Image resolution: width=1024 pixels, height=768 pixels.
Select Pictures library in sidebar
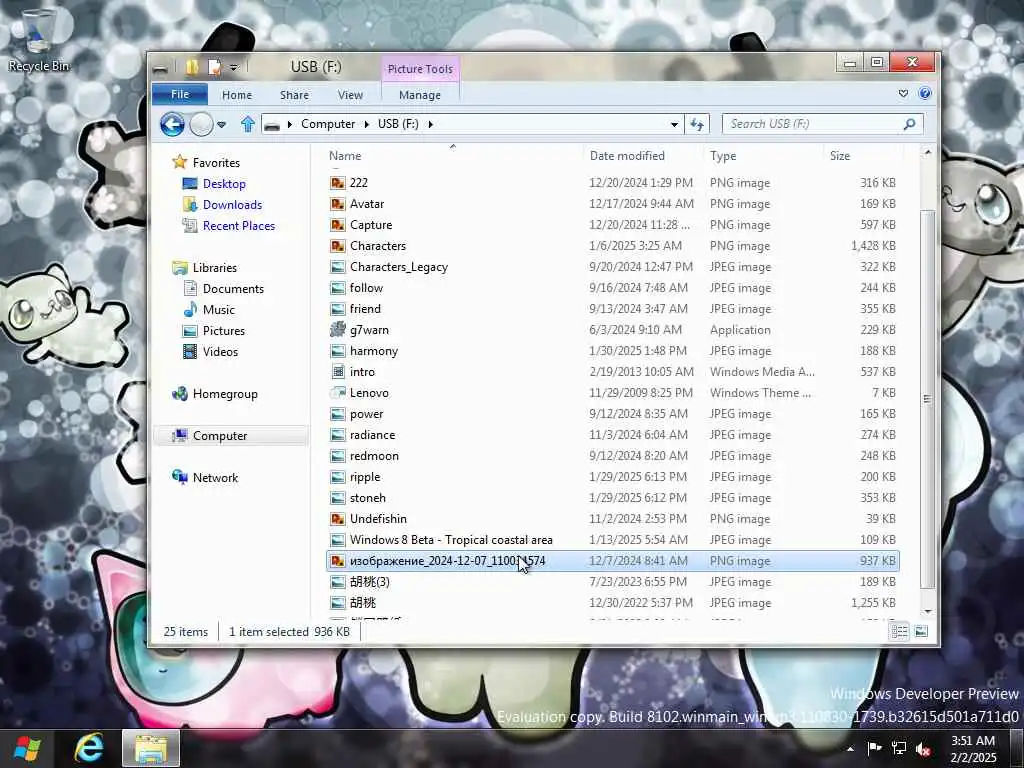(x=223, y=330)
